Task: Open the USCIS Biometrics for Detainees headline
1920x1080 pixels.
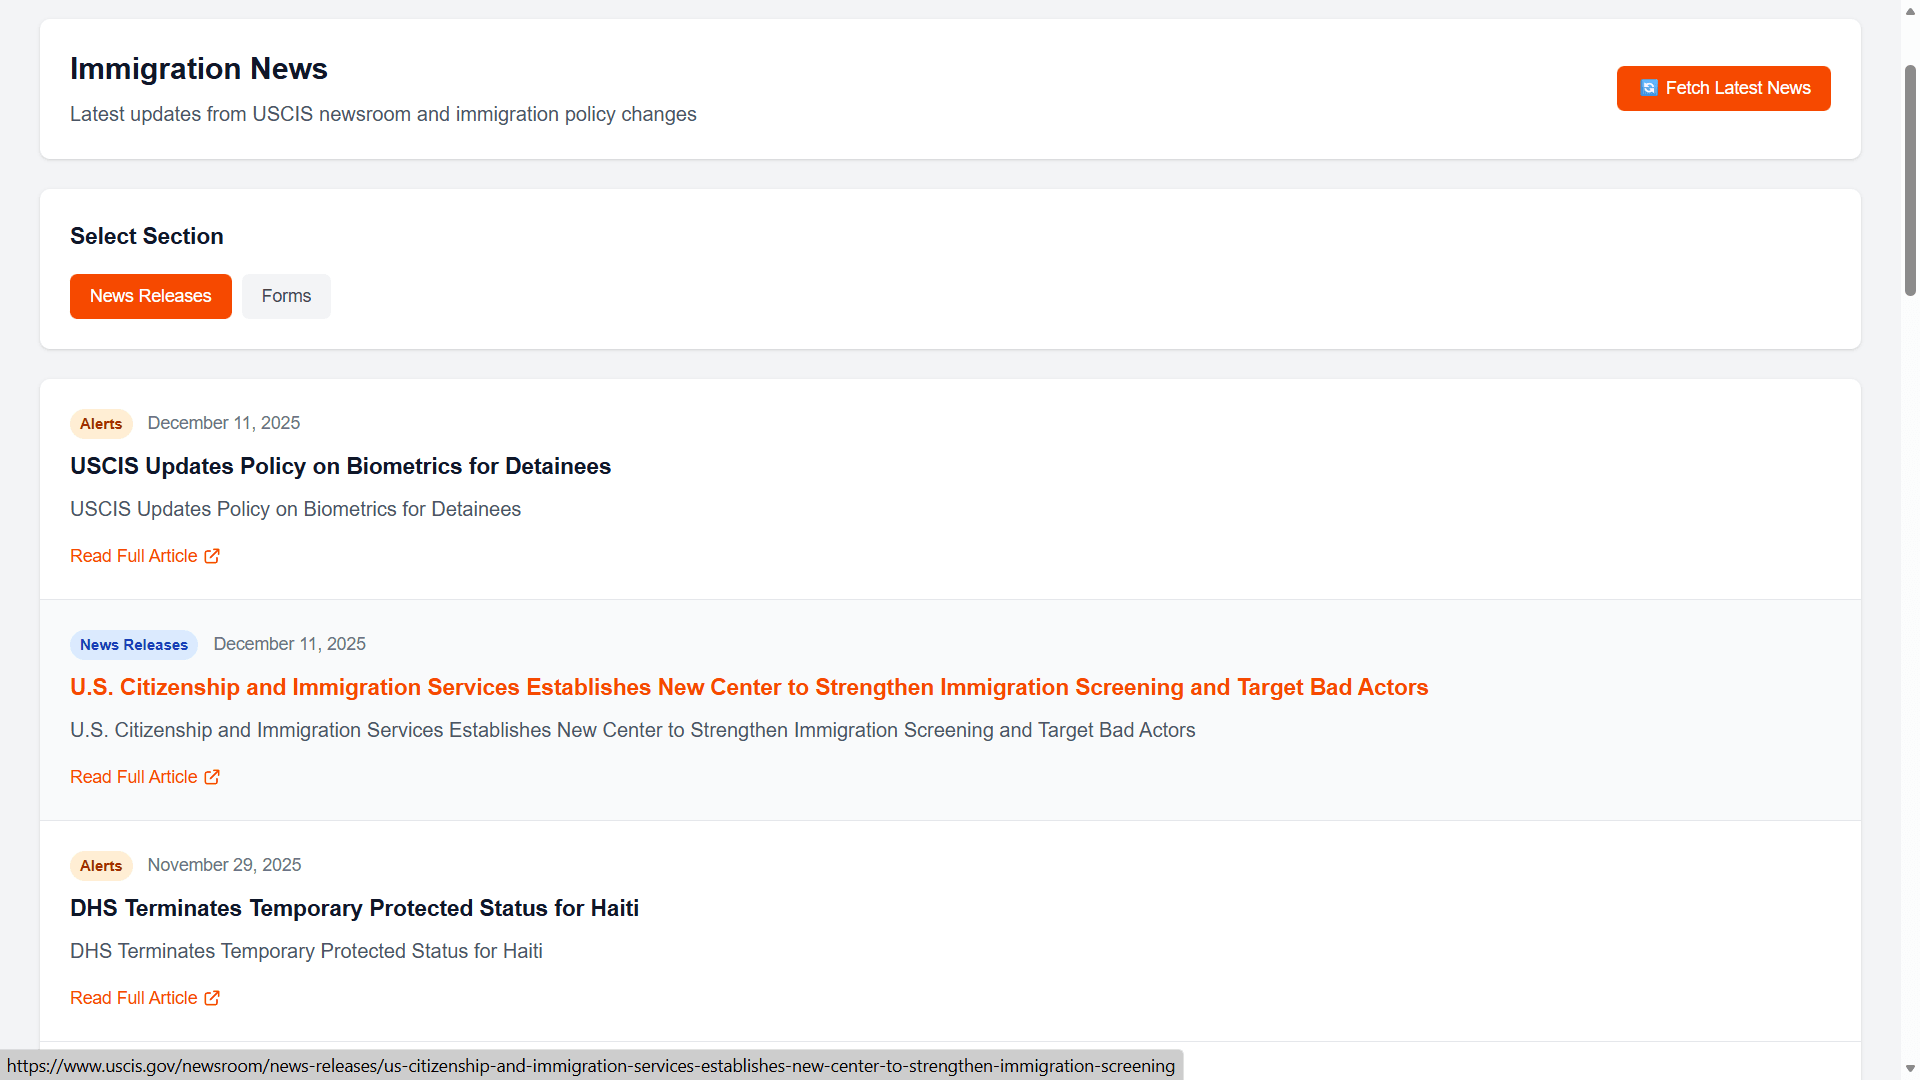Action: [340, 466]
